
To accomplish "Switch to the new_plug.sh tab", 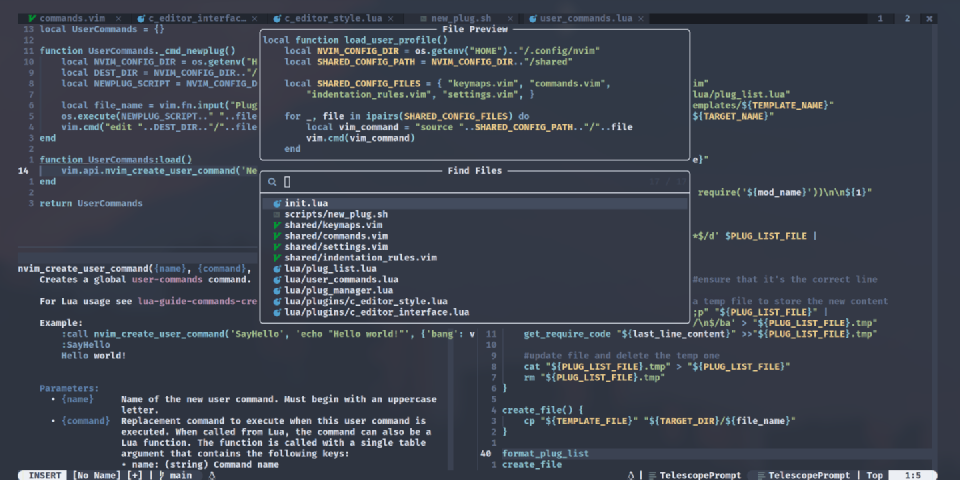I will point(460,18).
